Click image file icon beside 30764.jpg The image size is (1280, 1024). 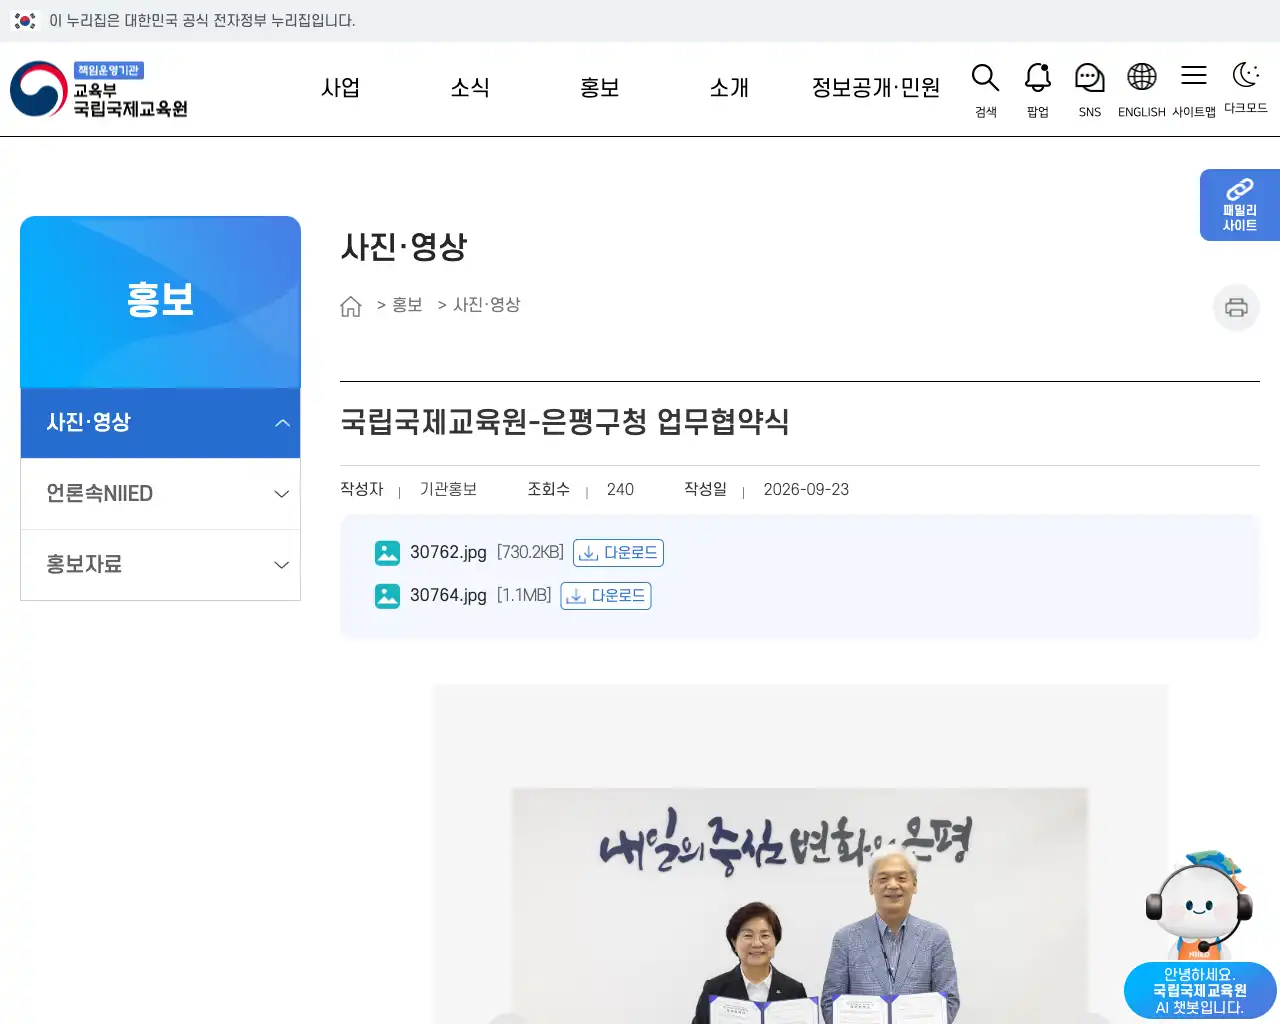387,596
